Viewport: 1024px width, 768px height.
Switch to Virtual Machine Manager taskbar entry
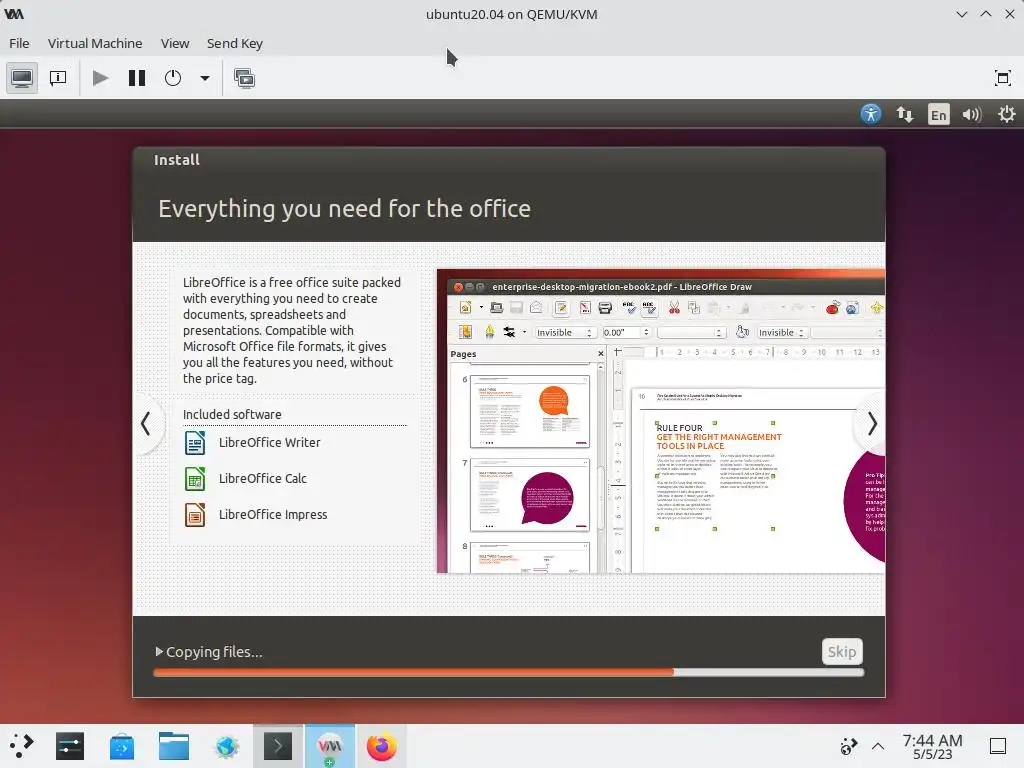[x=330, y=746]
